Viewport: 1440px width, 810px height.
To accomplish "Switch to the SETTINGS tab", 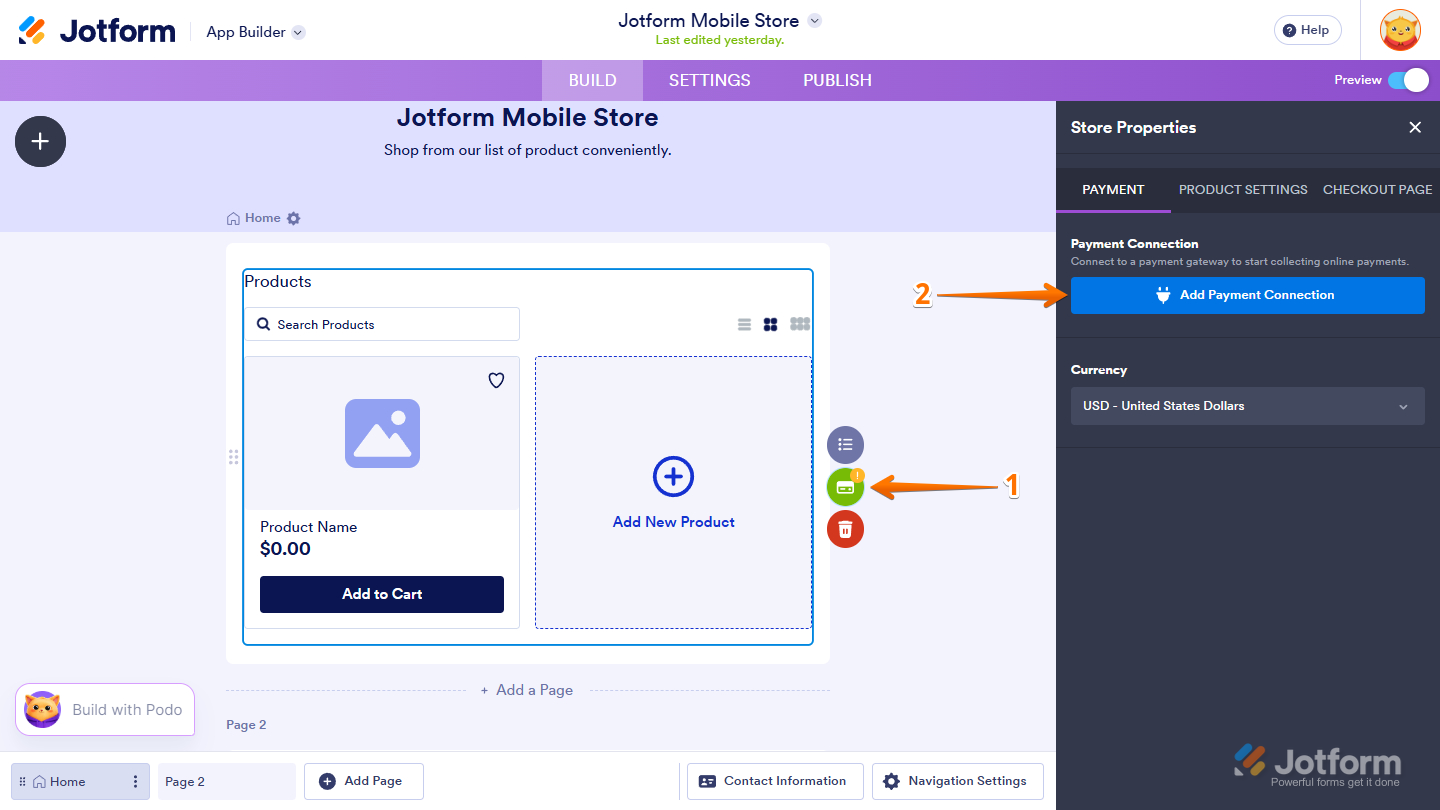I will pyautogui.click(x=710, y=80).
